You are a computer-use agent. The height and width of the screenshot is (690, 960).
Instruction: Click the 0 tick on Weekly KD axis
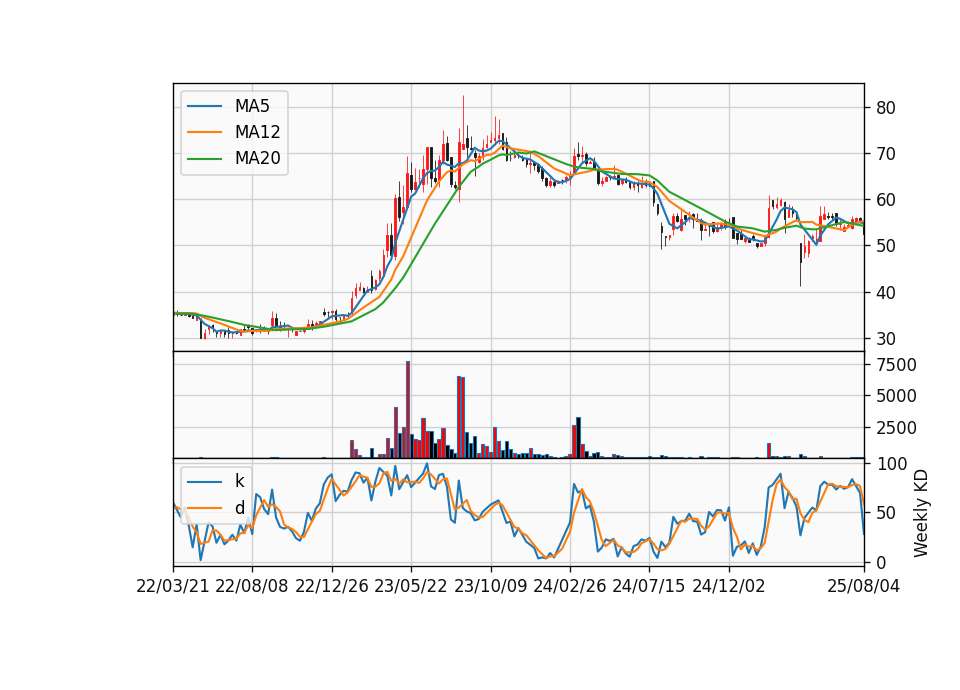[x=881, y=562]
